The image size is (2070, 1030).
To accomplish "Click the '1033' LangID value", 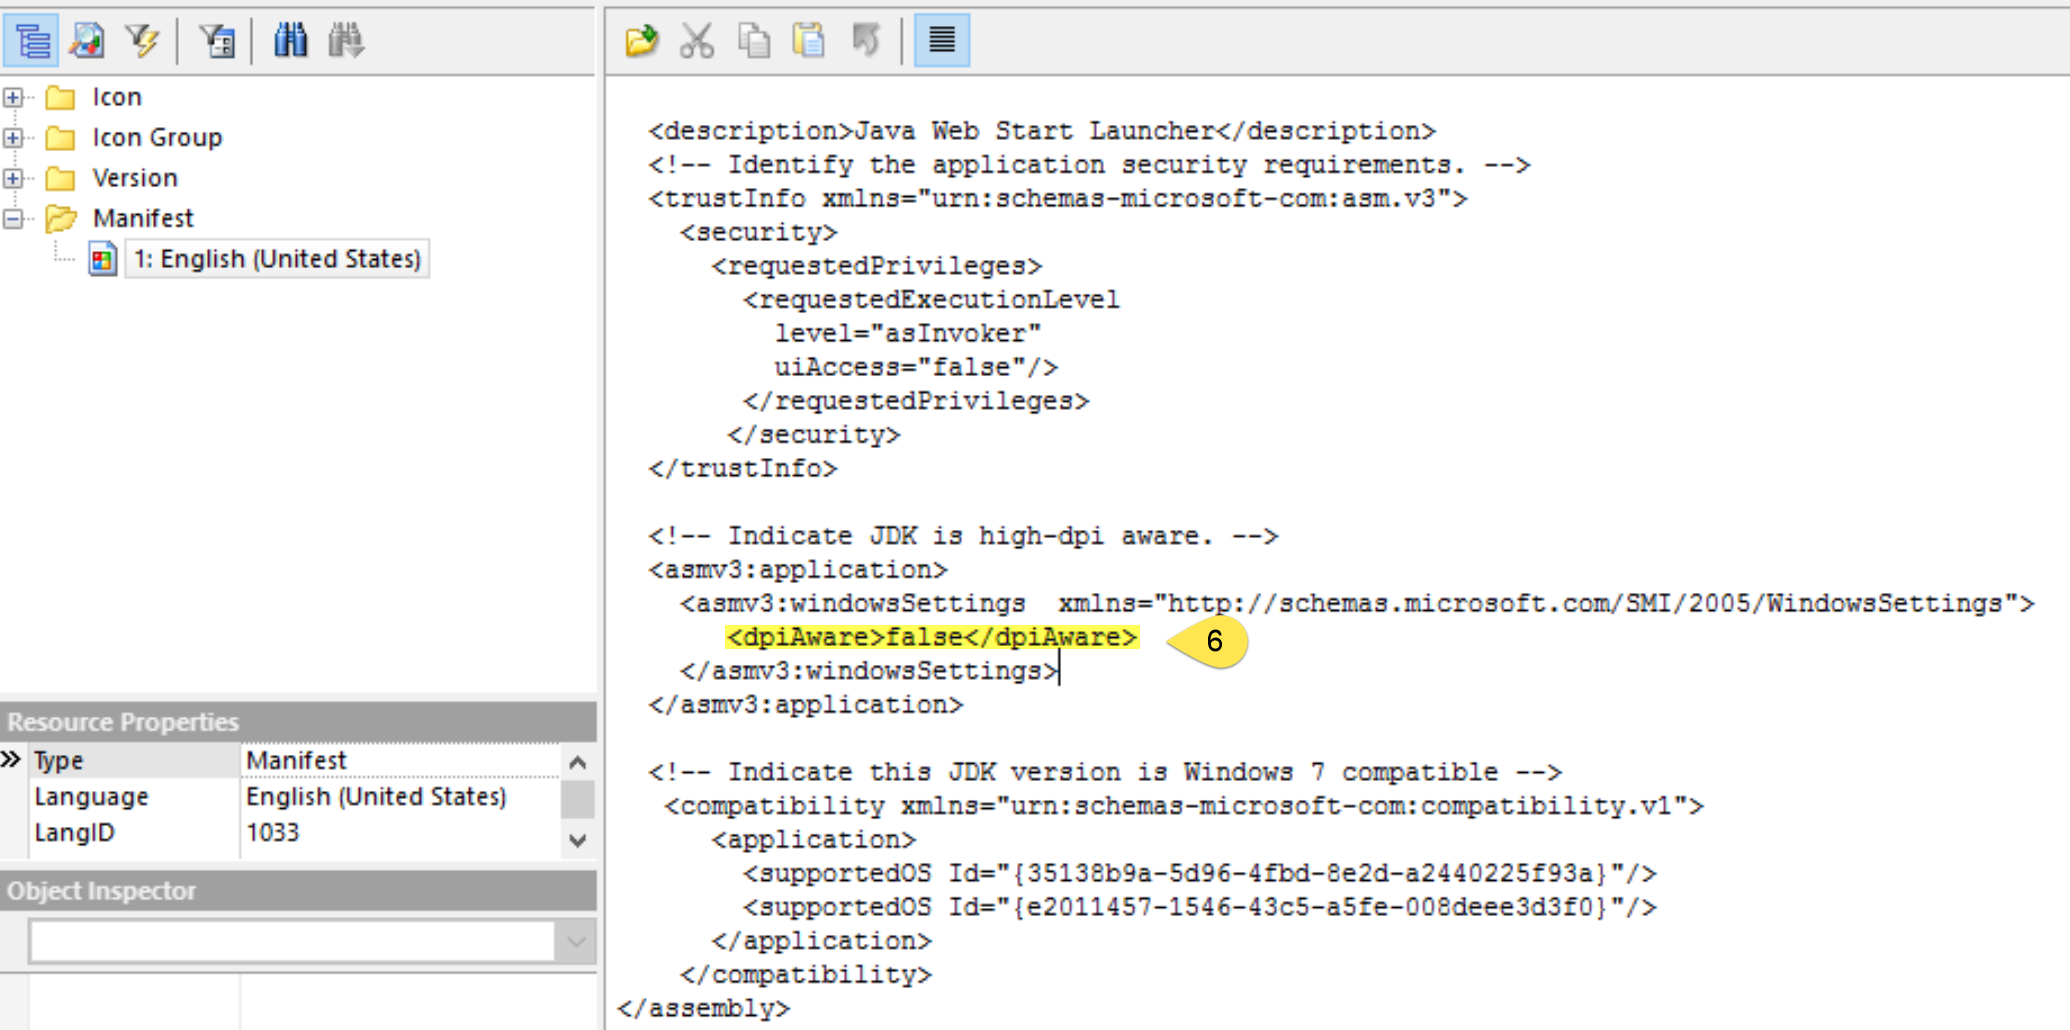I will (272, 833).
